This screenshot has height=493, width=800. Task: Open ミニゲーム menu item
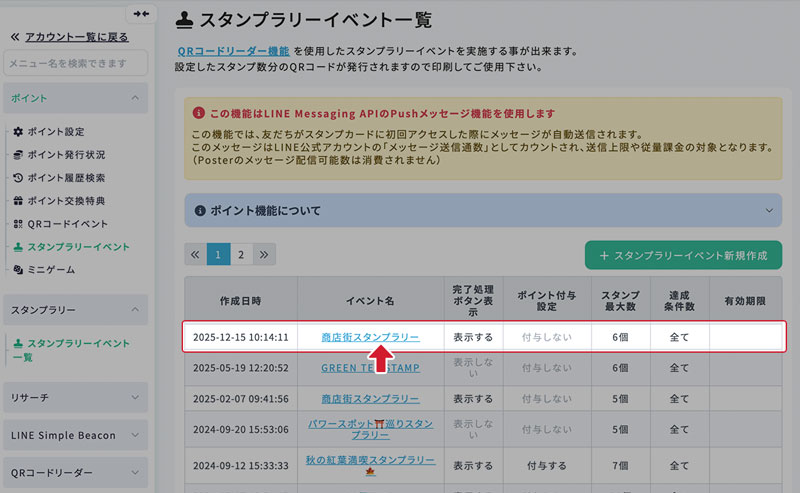pyautogui.click(x=50, y=270)
